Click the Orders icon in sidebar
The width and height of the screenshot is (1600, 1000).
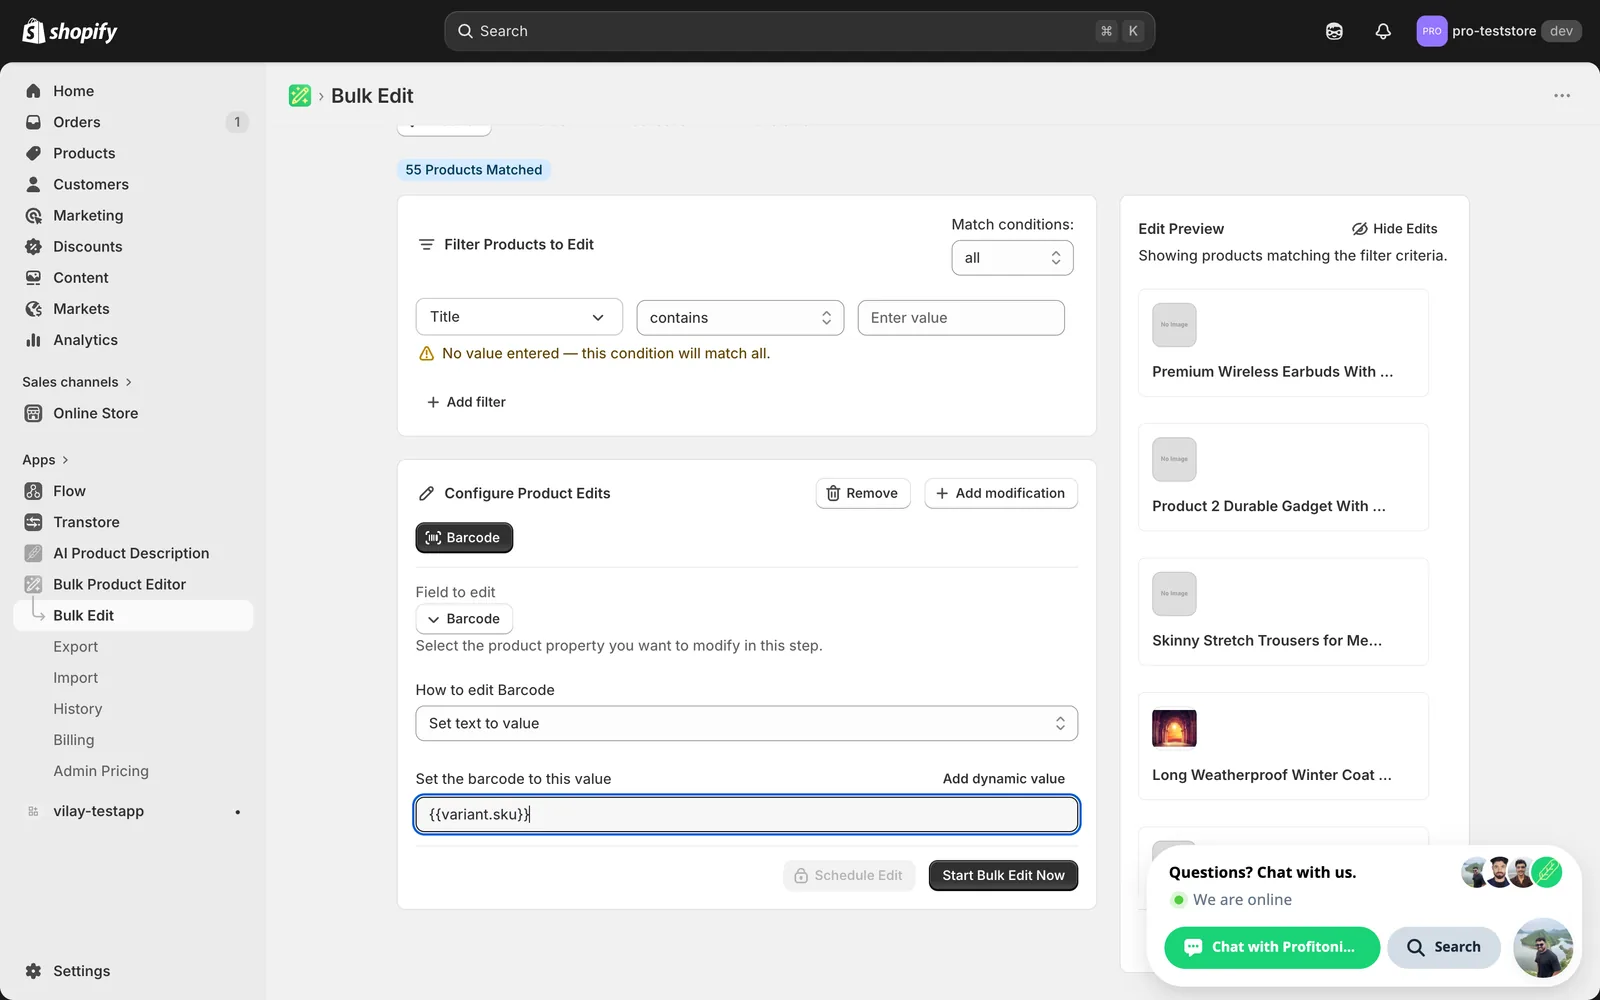click(34, 122)
